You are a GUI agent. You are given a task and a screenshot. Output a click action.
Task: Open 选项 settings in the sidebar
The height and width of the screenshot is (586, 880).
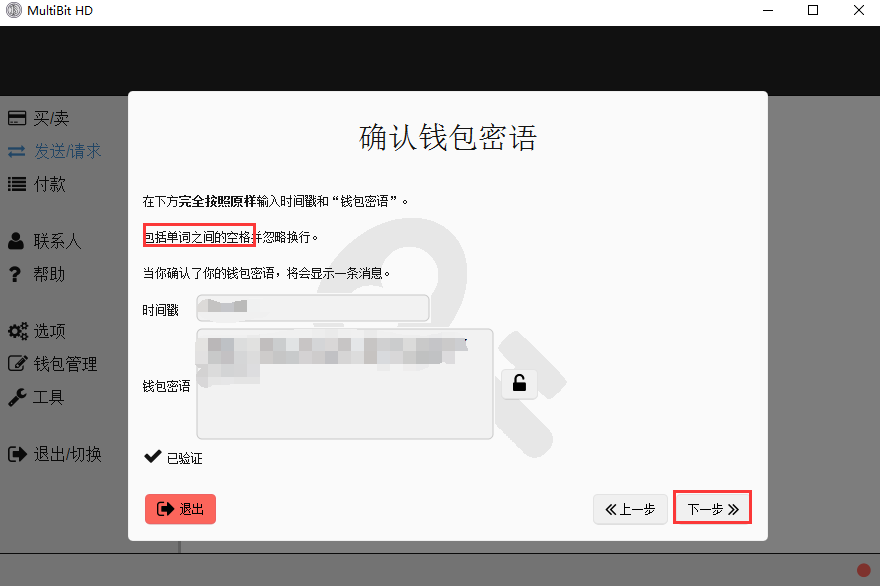coord(36,331)
